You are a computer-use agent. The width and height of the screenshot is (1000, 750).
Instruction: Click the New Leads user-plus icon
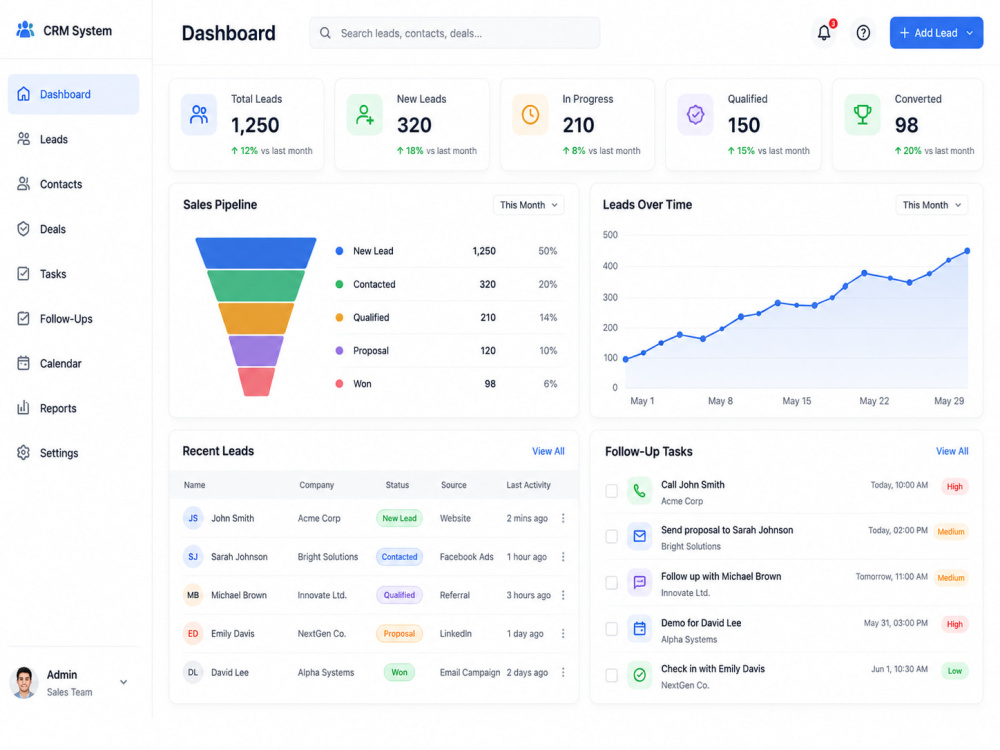[365, 115]
